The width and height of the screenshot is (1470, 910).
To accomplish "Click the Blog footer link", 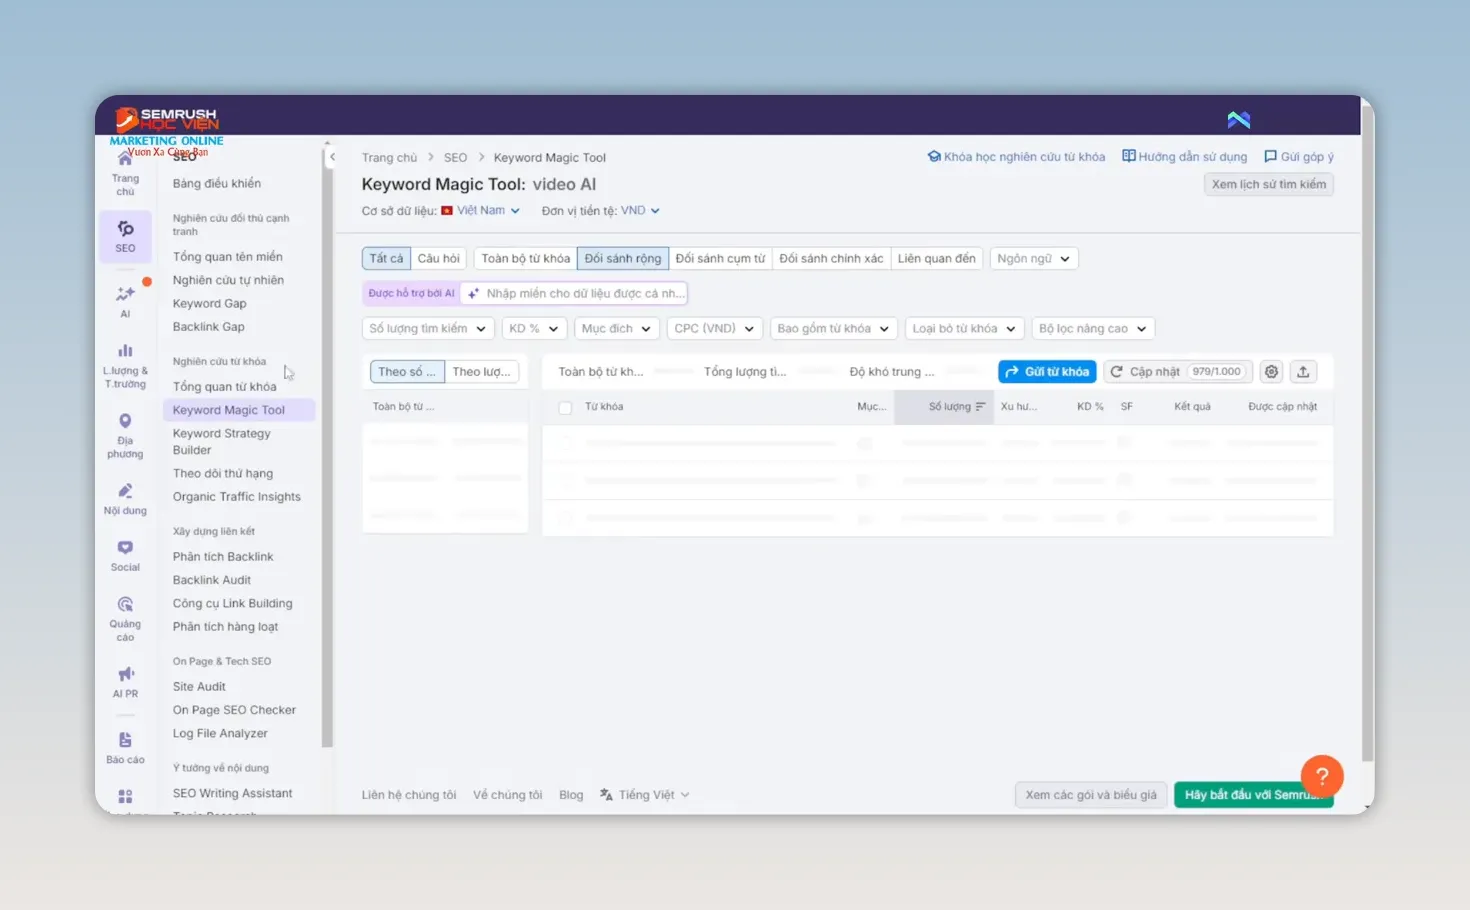I will tap(571, 795).
